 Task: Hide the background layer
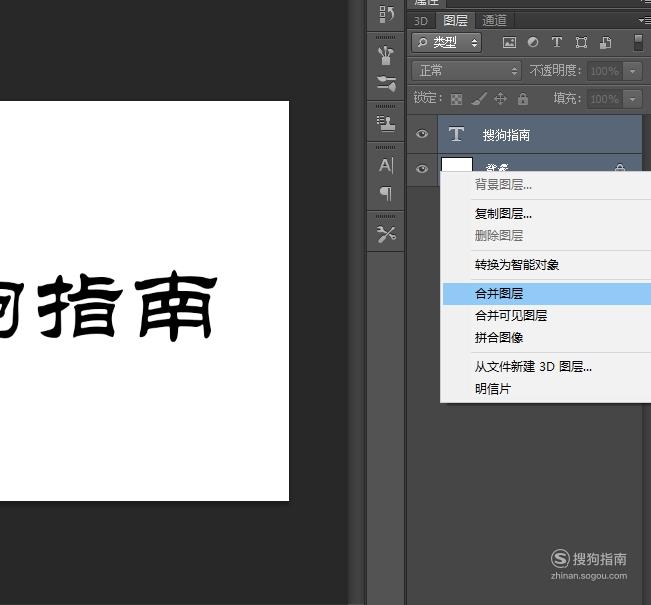[x=422, y=169]
